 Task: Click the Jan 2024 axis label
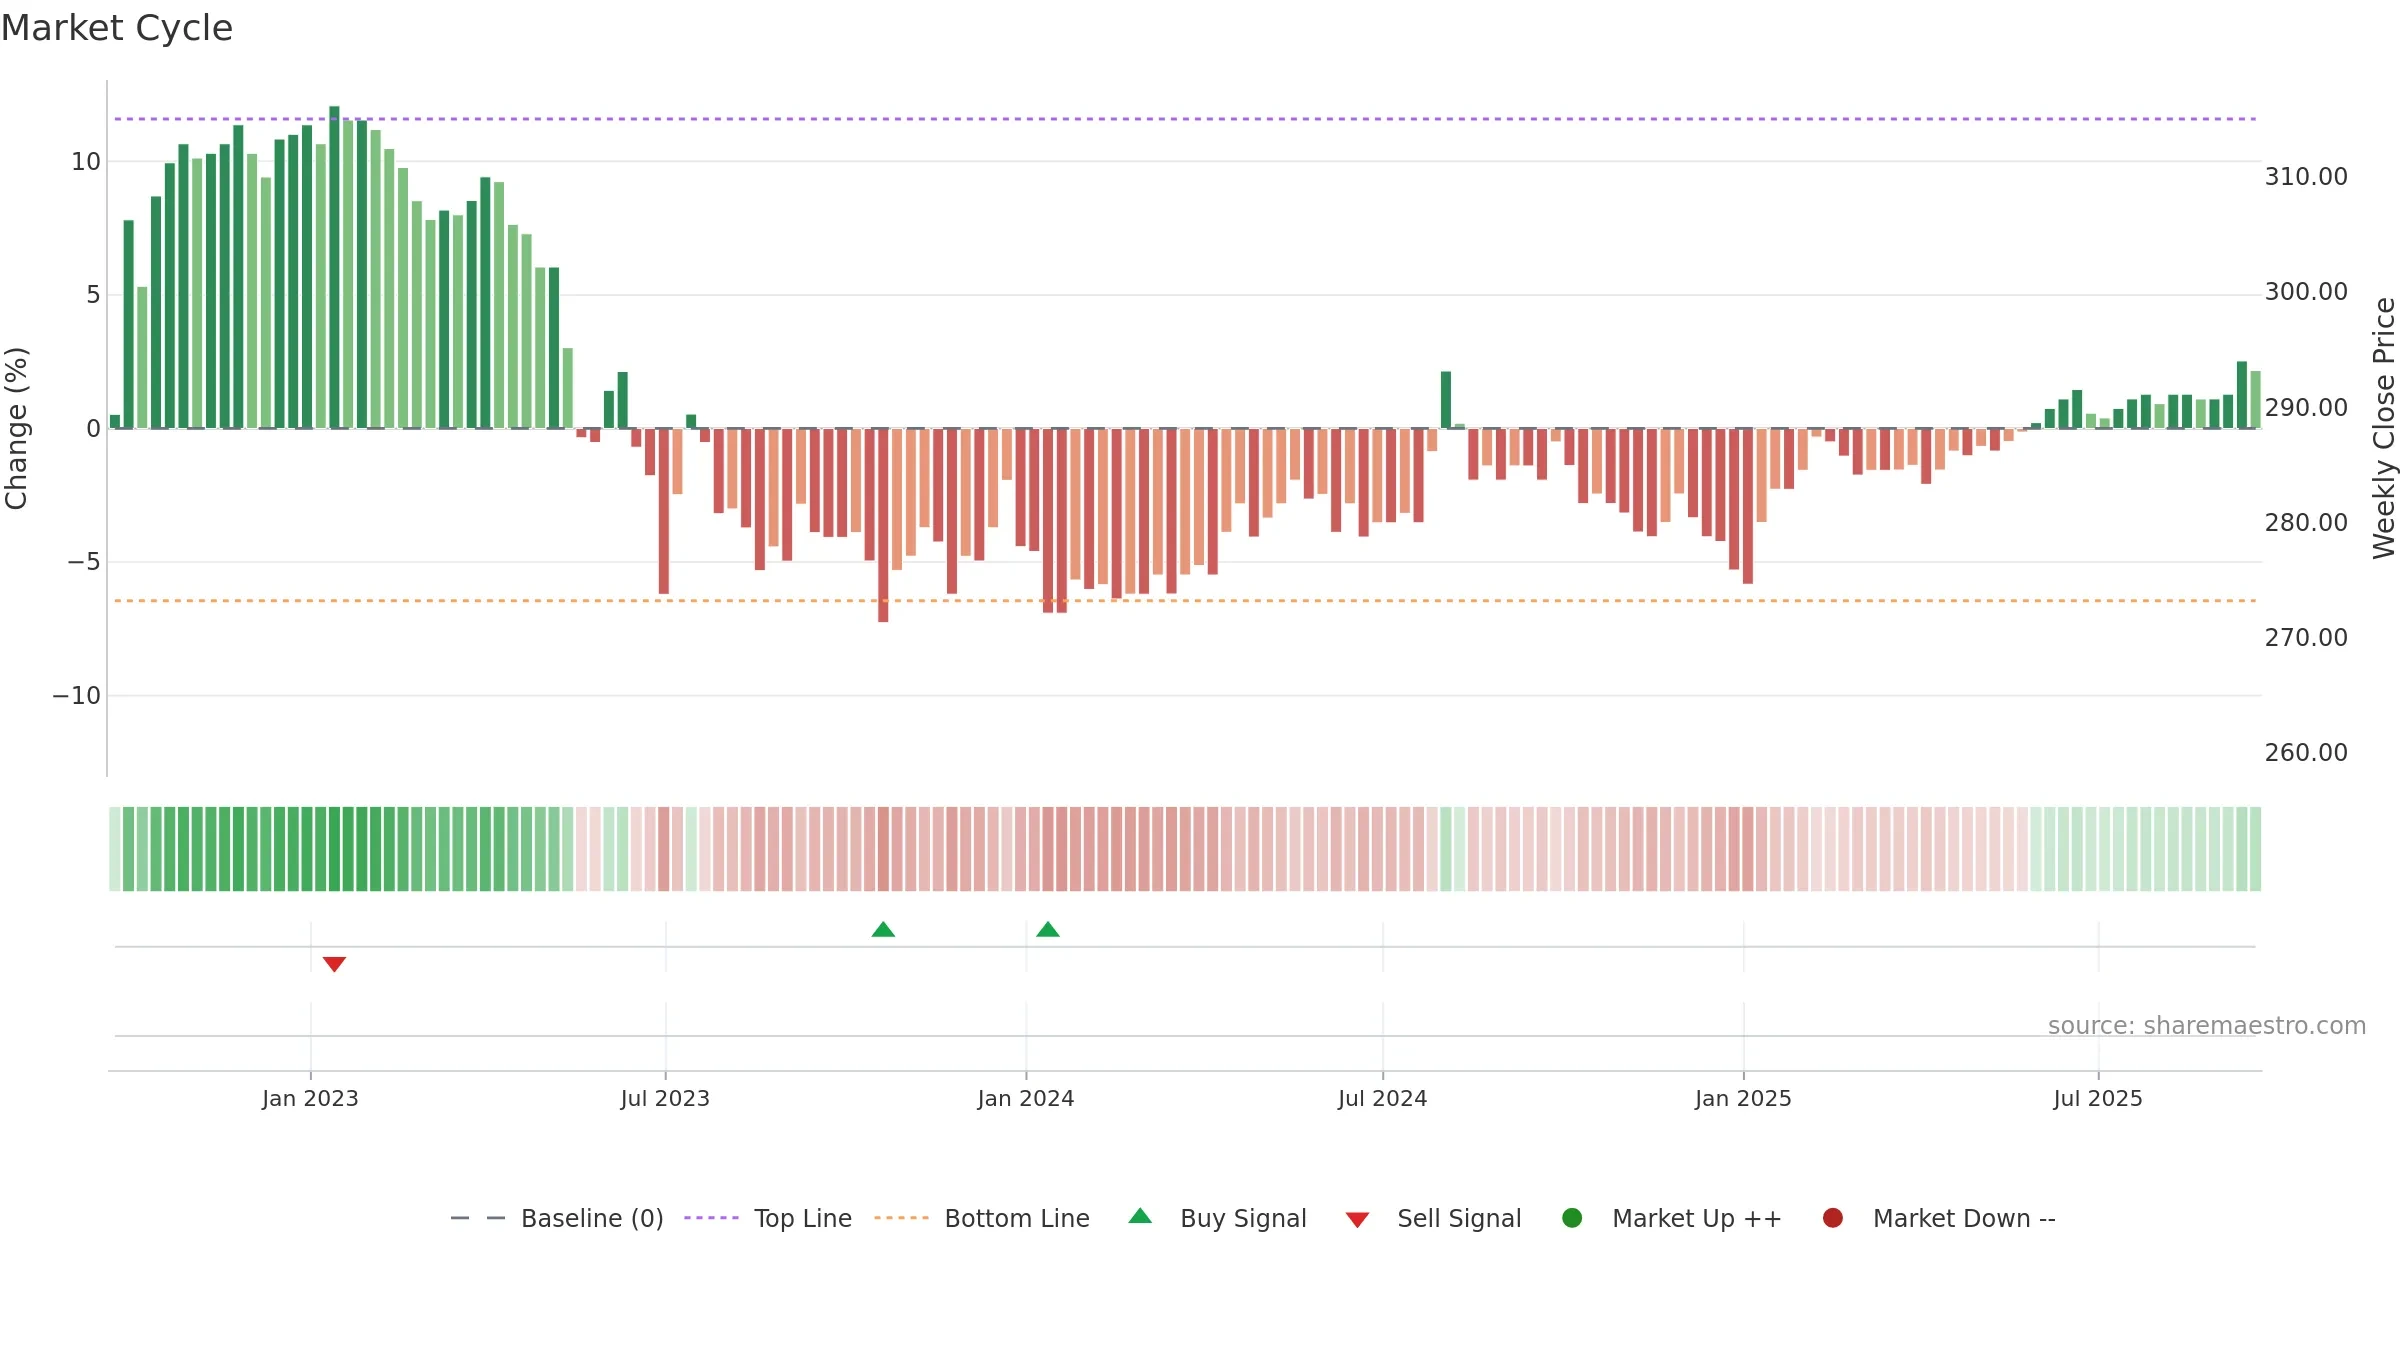pyautogui.click(x=1026, y=1098)
